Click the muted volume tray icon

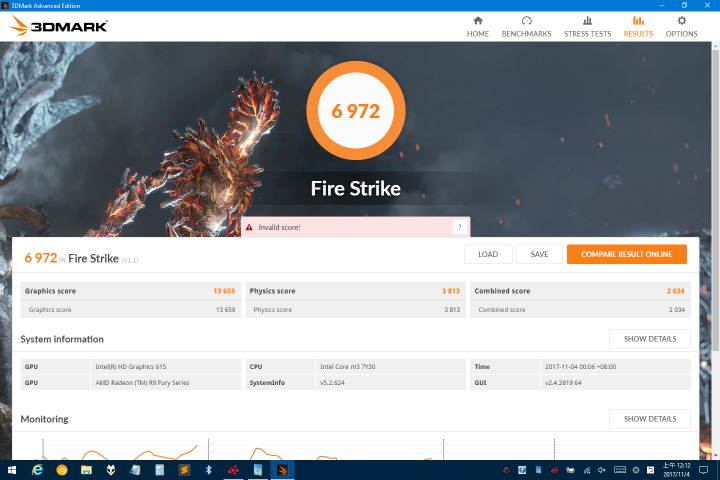(x=602, y=470)
